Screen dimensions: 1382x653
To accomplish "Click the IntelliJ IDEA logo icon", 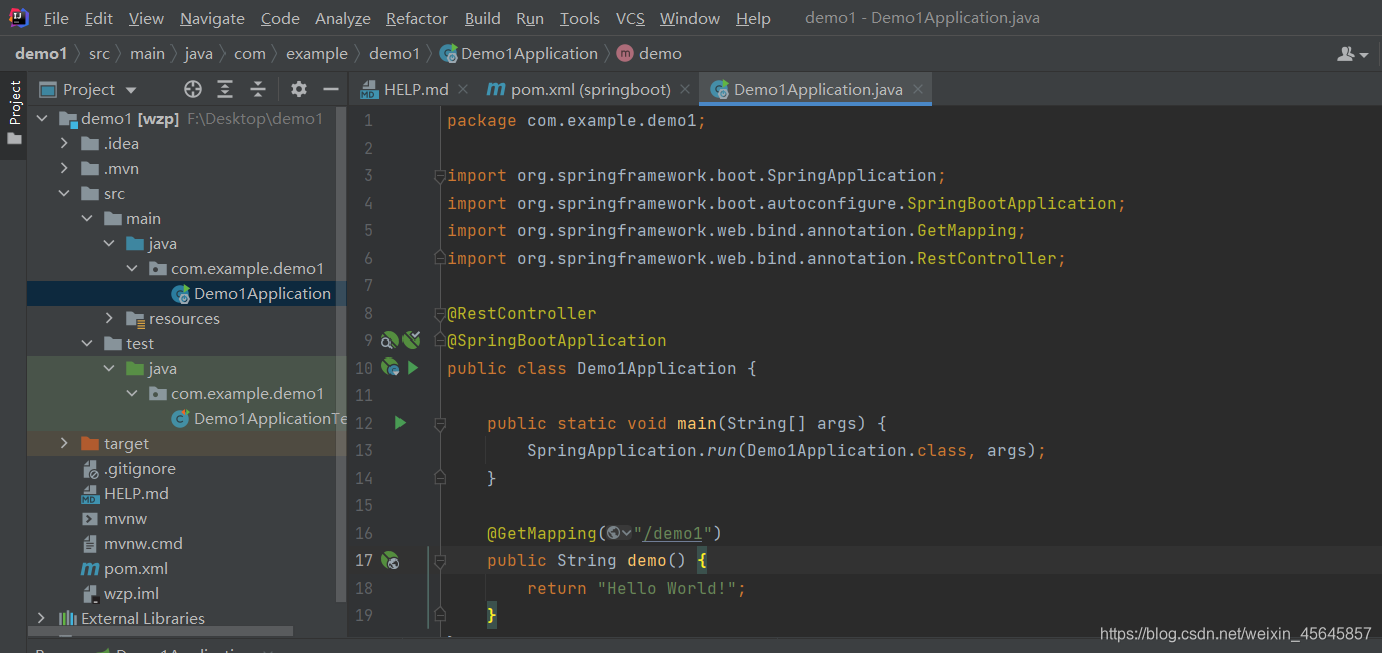I will 19,17.
